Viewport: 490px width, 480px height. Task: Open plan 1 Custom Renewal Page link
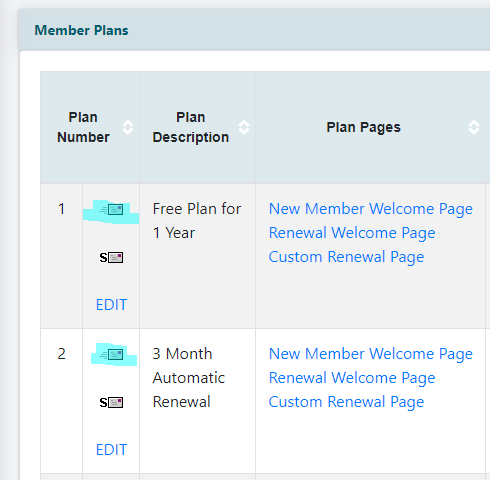coord(346,257)
